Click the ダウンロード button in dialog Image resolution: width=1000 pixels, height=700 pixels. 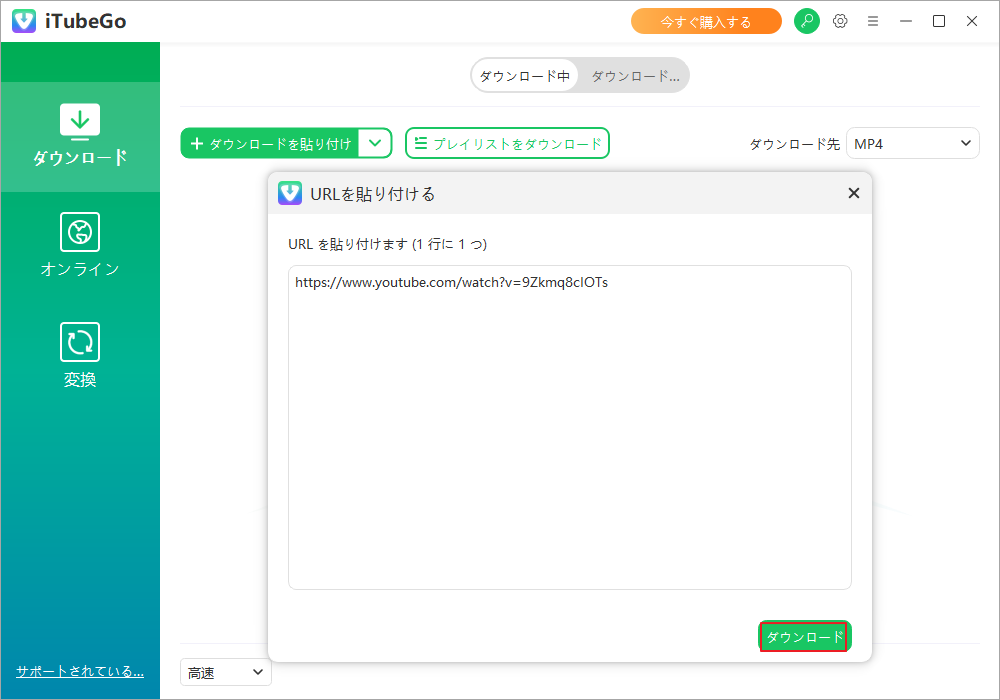(804, 636)
